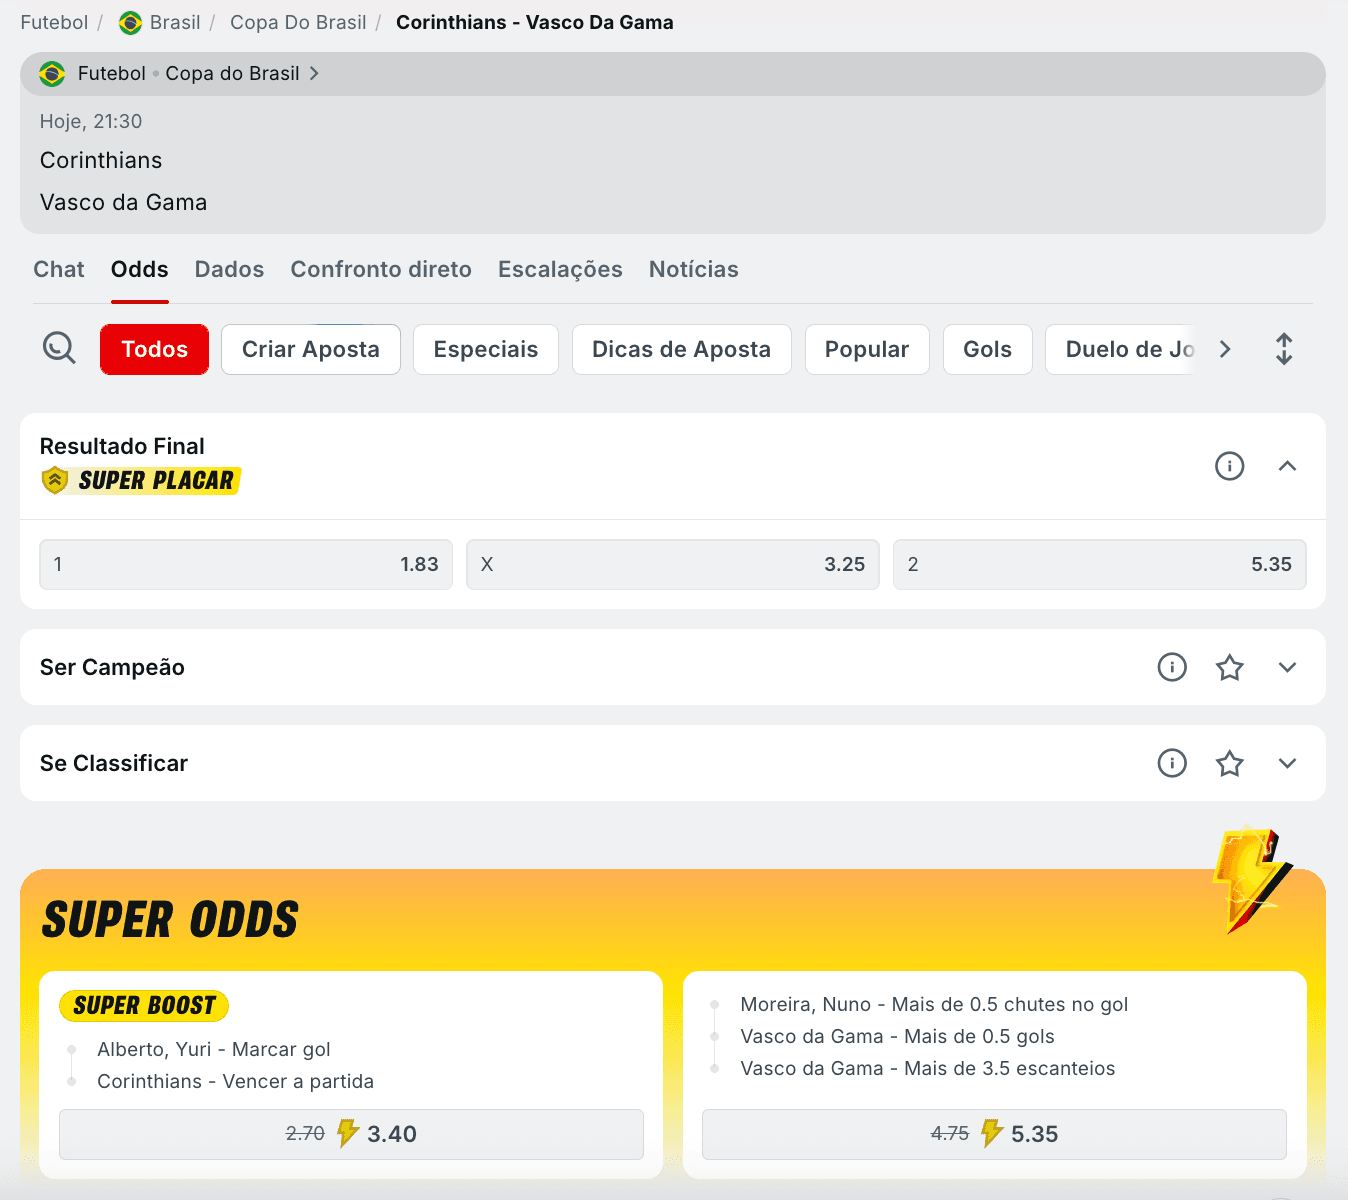This screenshot has width=1348, height=1200.
Task: Select the Dicas de Aposta filter
Action: 682,349
